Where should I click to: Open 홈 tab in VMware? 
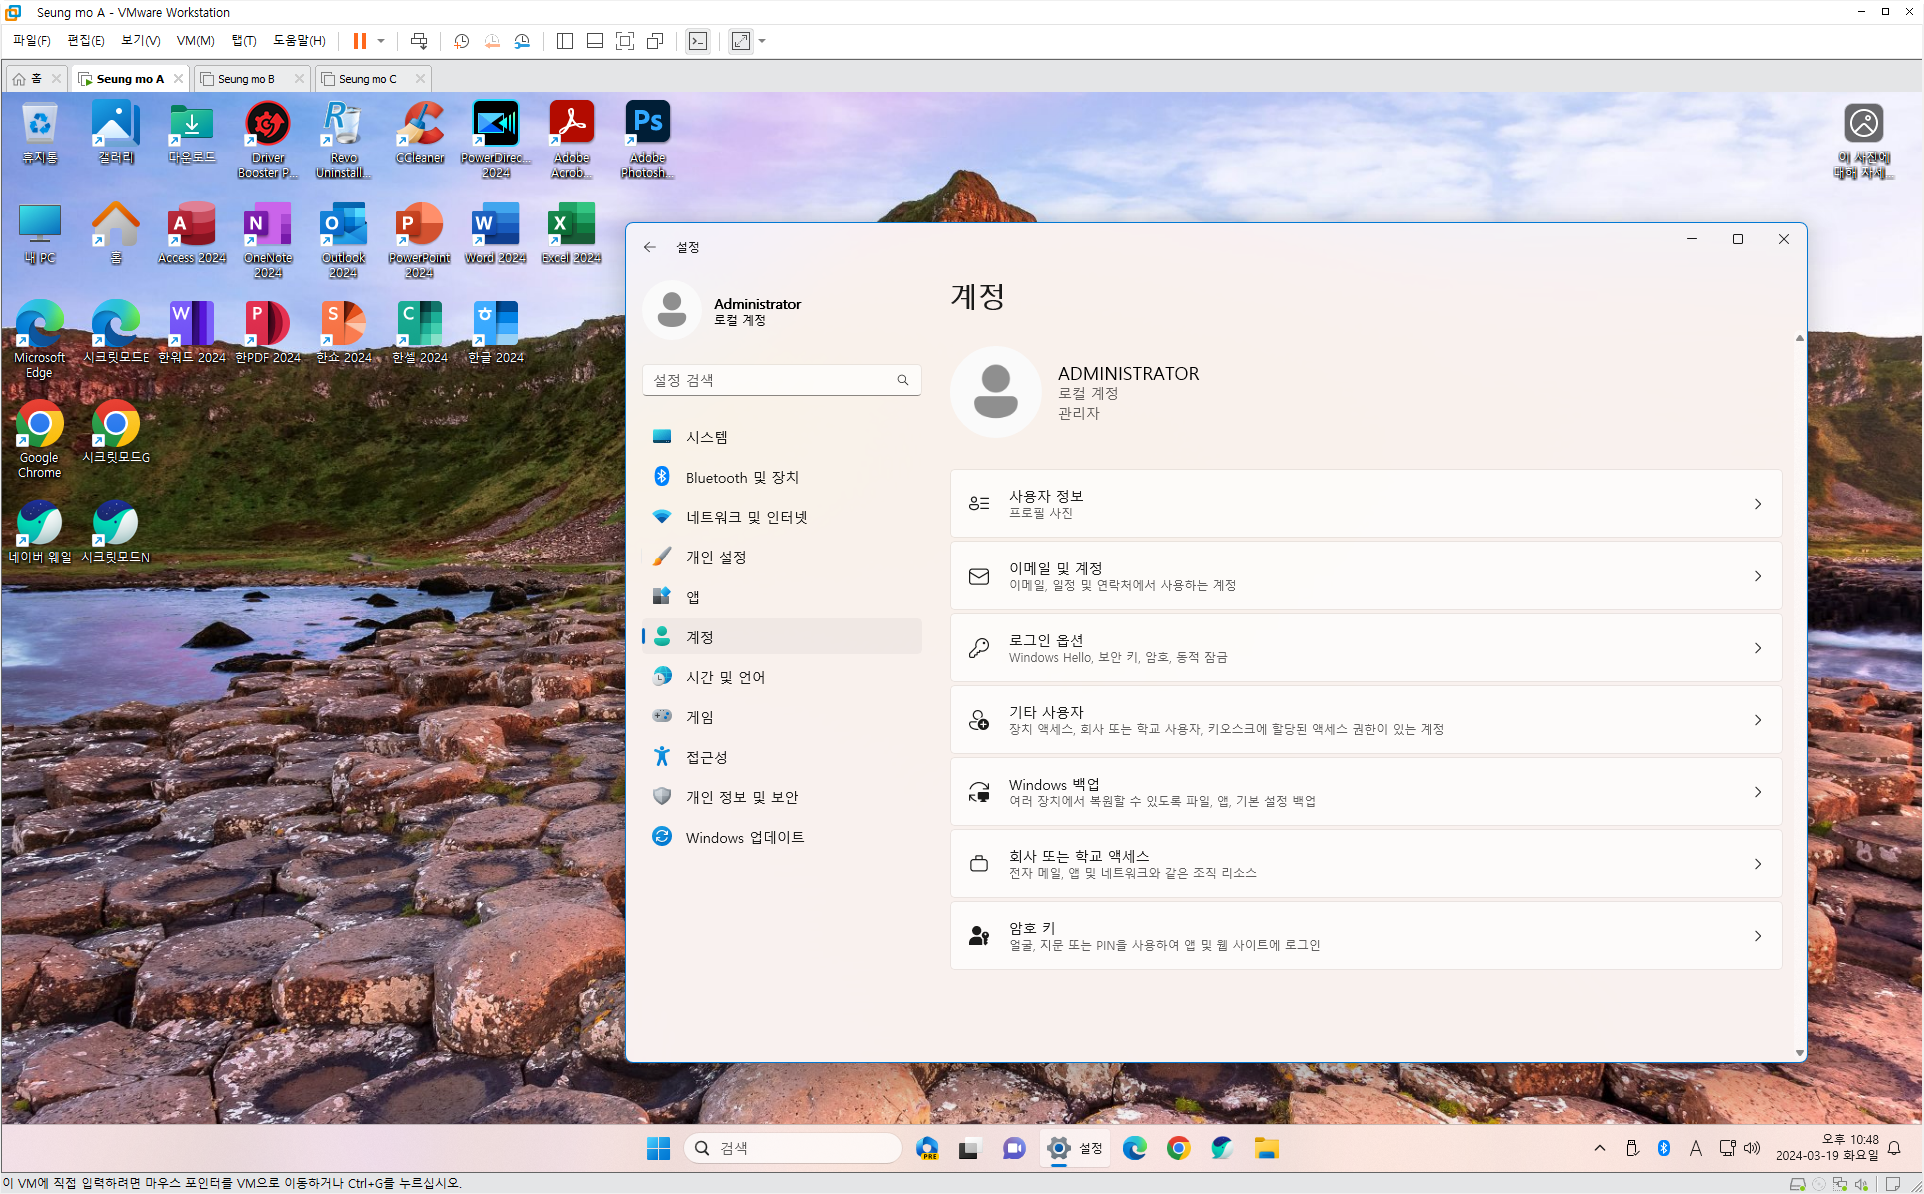click(36, 79)
